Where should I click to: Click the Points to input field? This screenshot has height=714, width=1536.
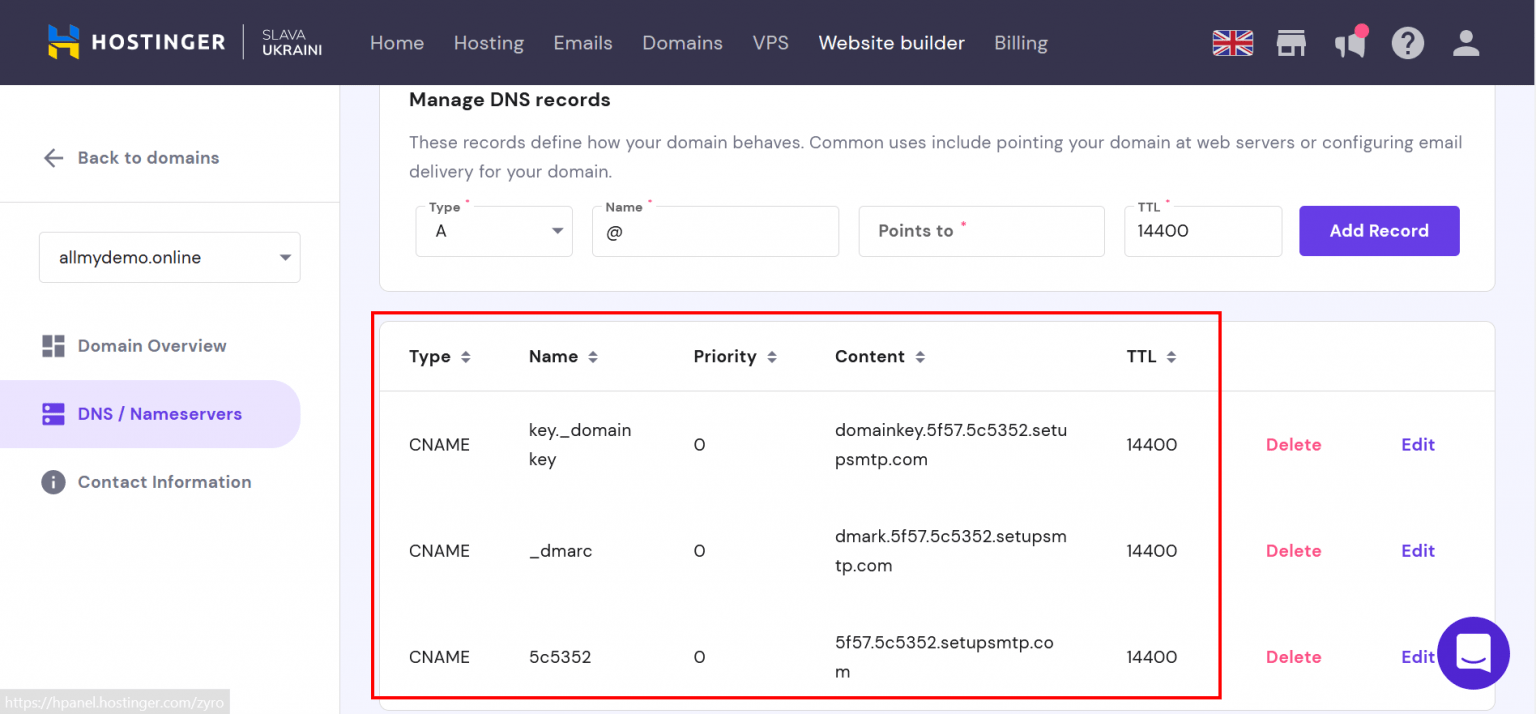click(980, 231)
